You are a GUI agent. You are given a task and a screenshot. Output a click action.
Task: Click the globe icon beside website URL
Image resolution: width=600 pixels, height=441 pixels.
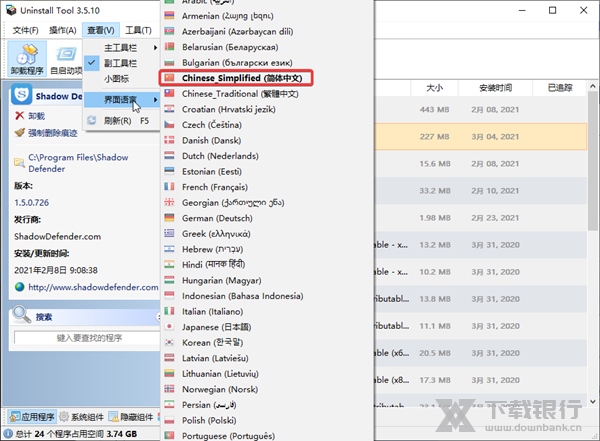[x=19, y=287]
